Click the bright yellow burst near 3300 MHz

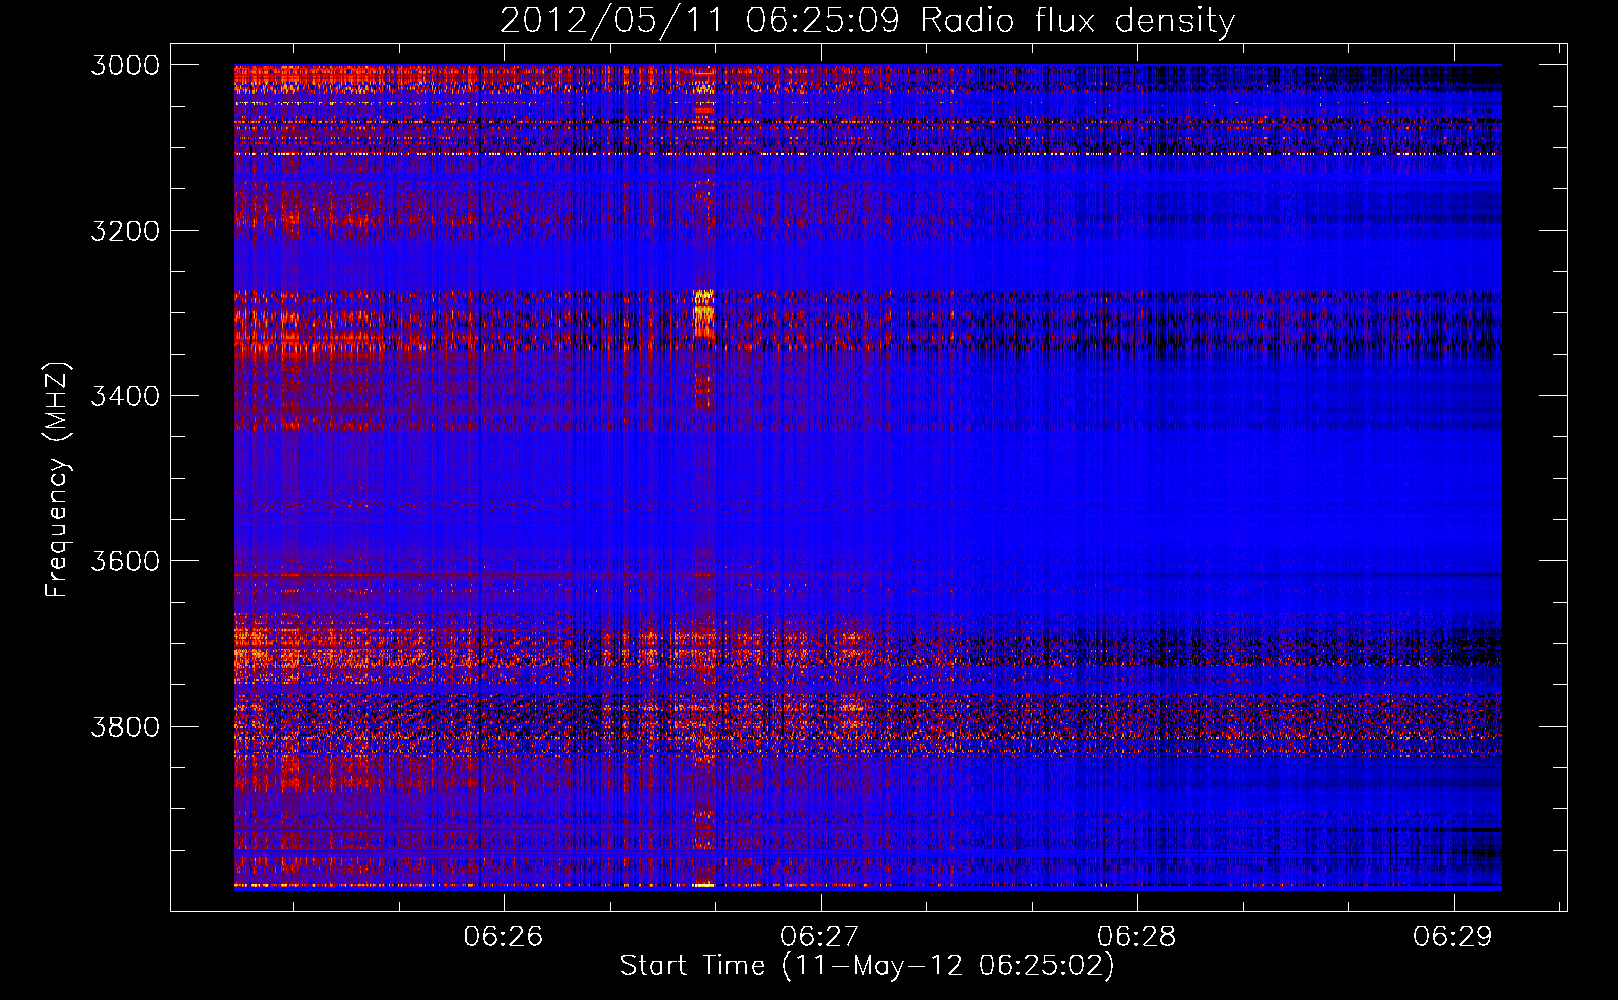click(704, 312)
